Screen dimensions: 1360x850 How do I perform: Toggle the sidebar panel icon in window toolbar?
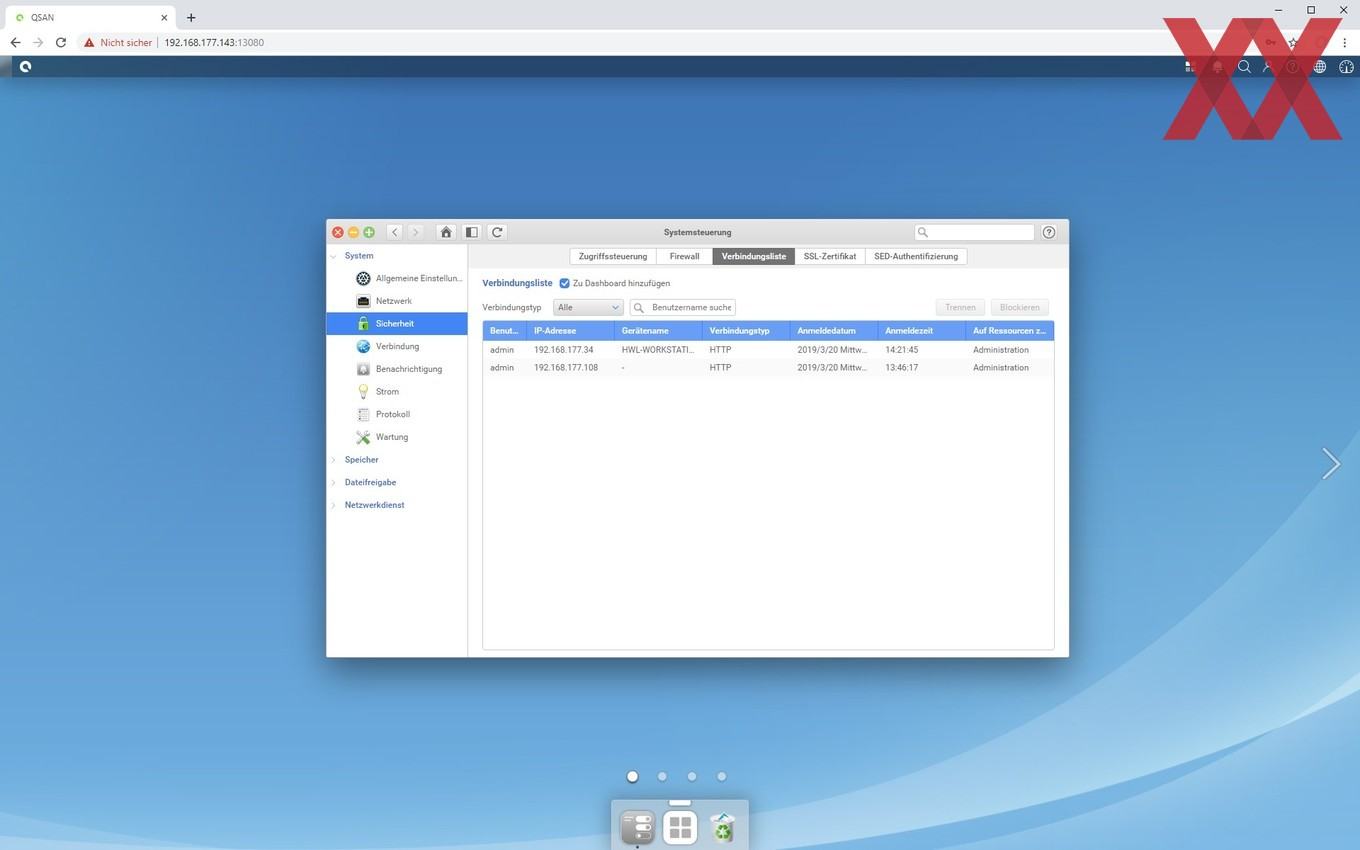pos(472,232)
